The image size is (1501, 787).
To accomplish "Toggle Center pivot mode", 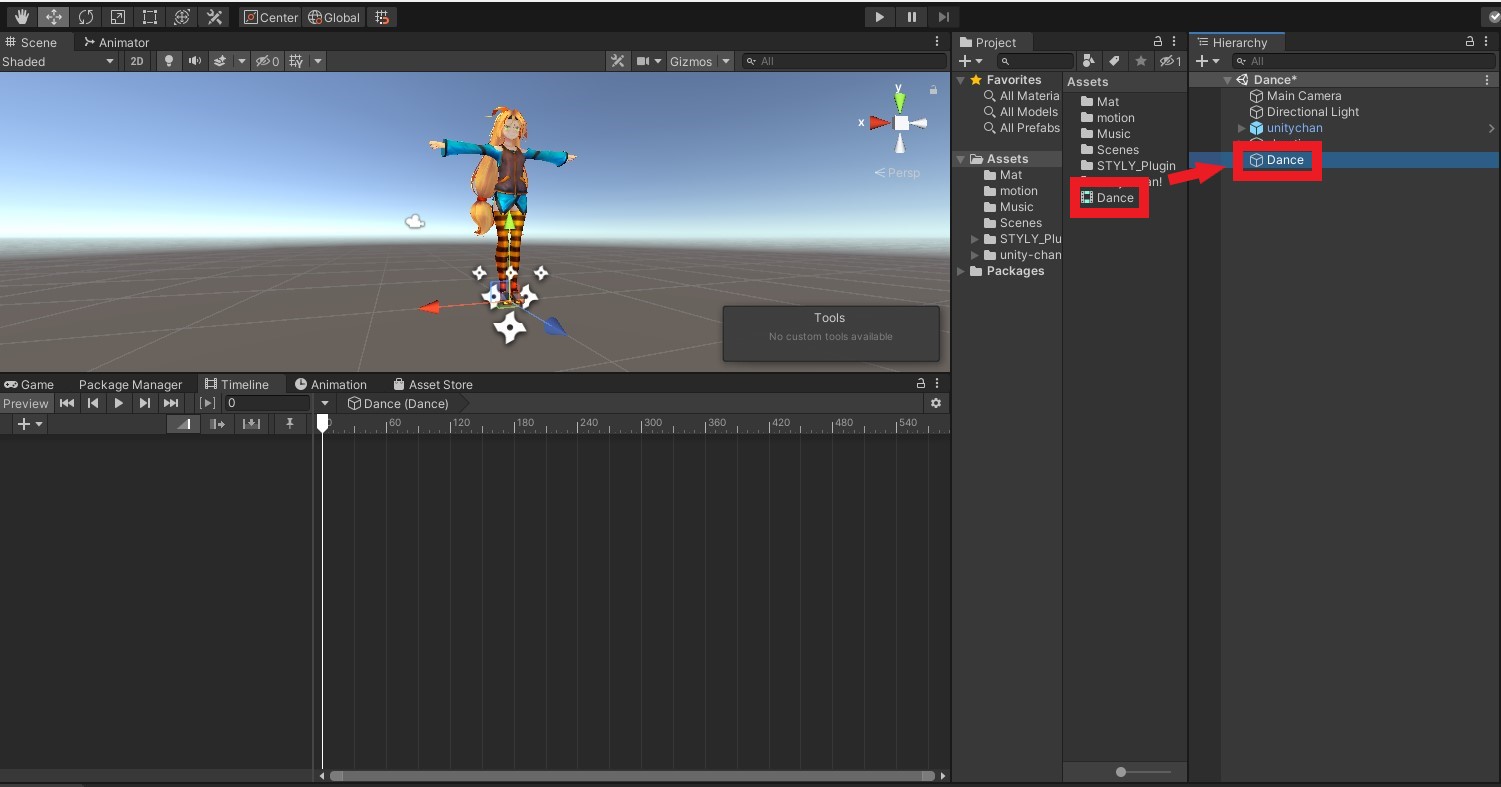I will pyautogui.click(x=271, y=17).
